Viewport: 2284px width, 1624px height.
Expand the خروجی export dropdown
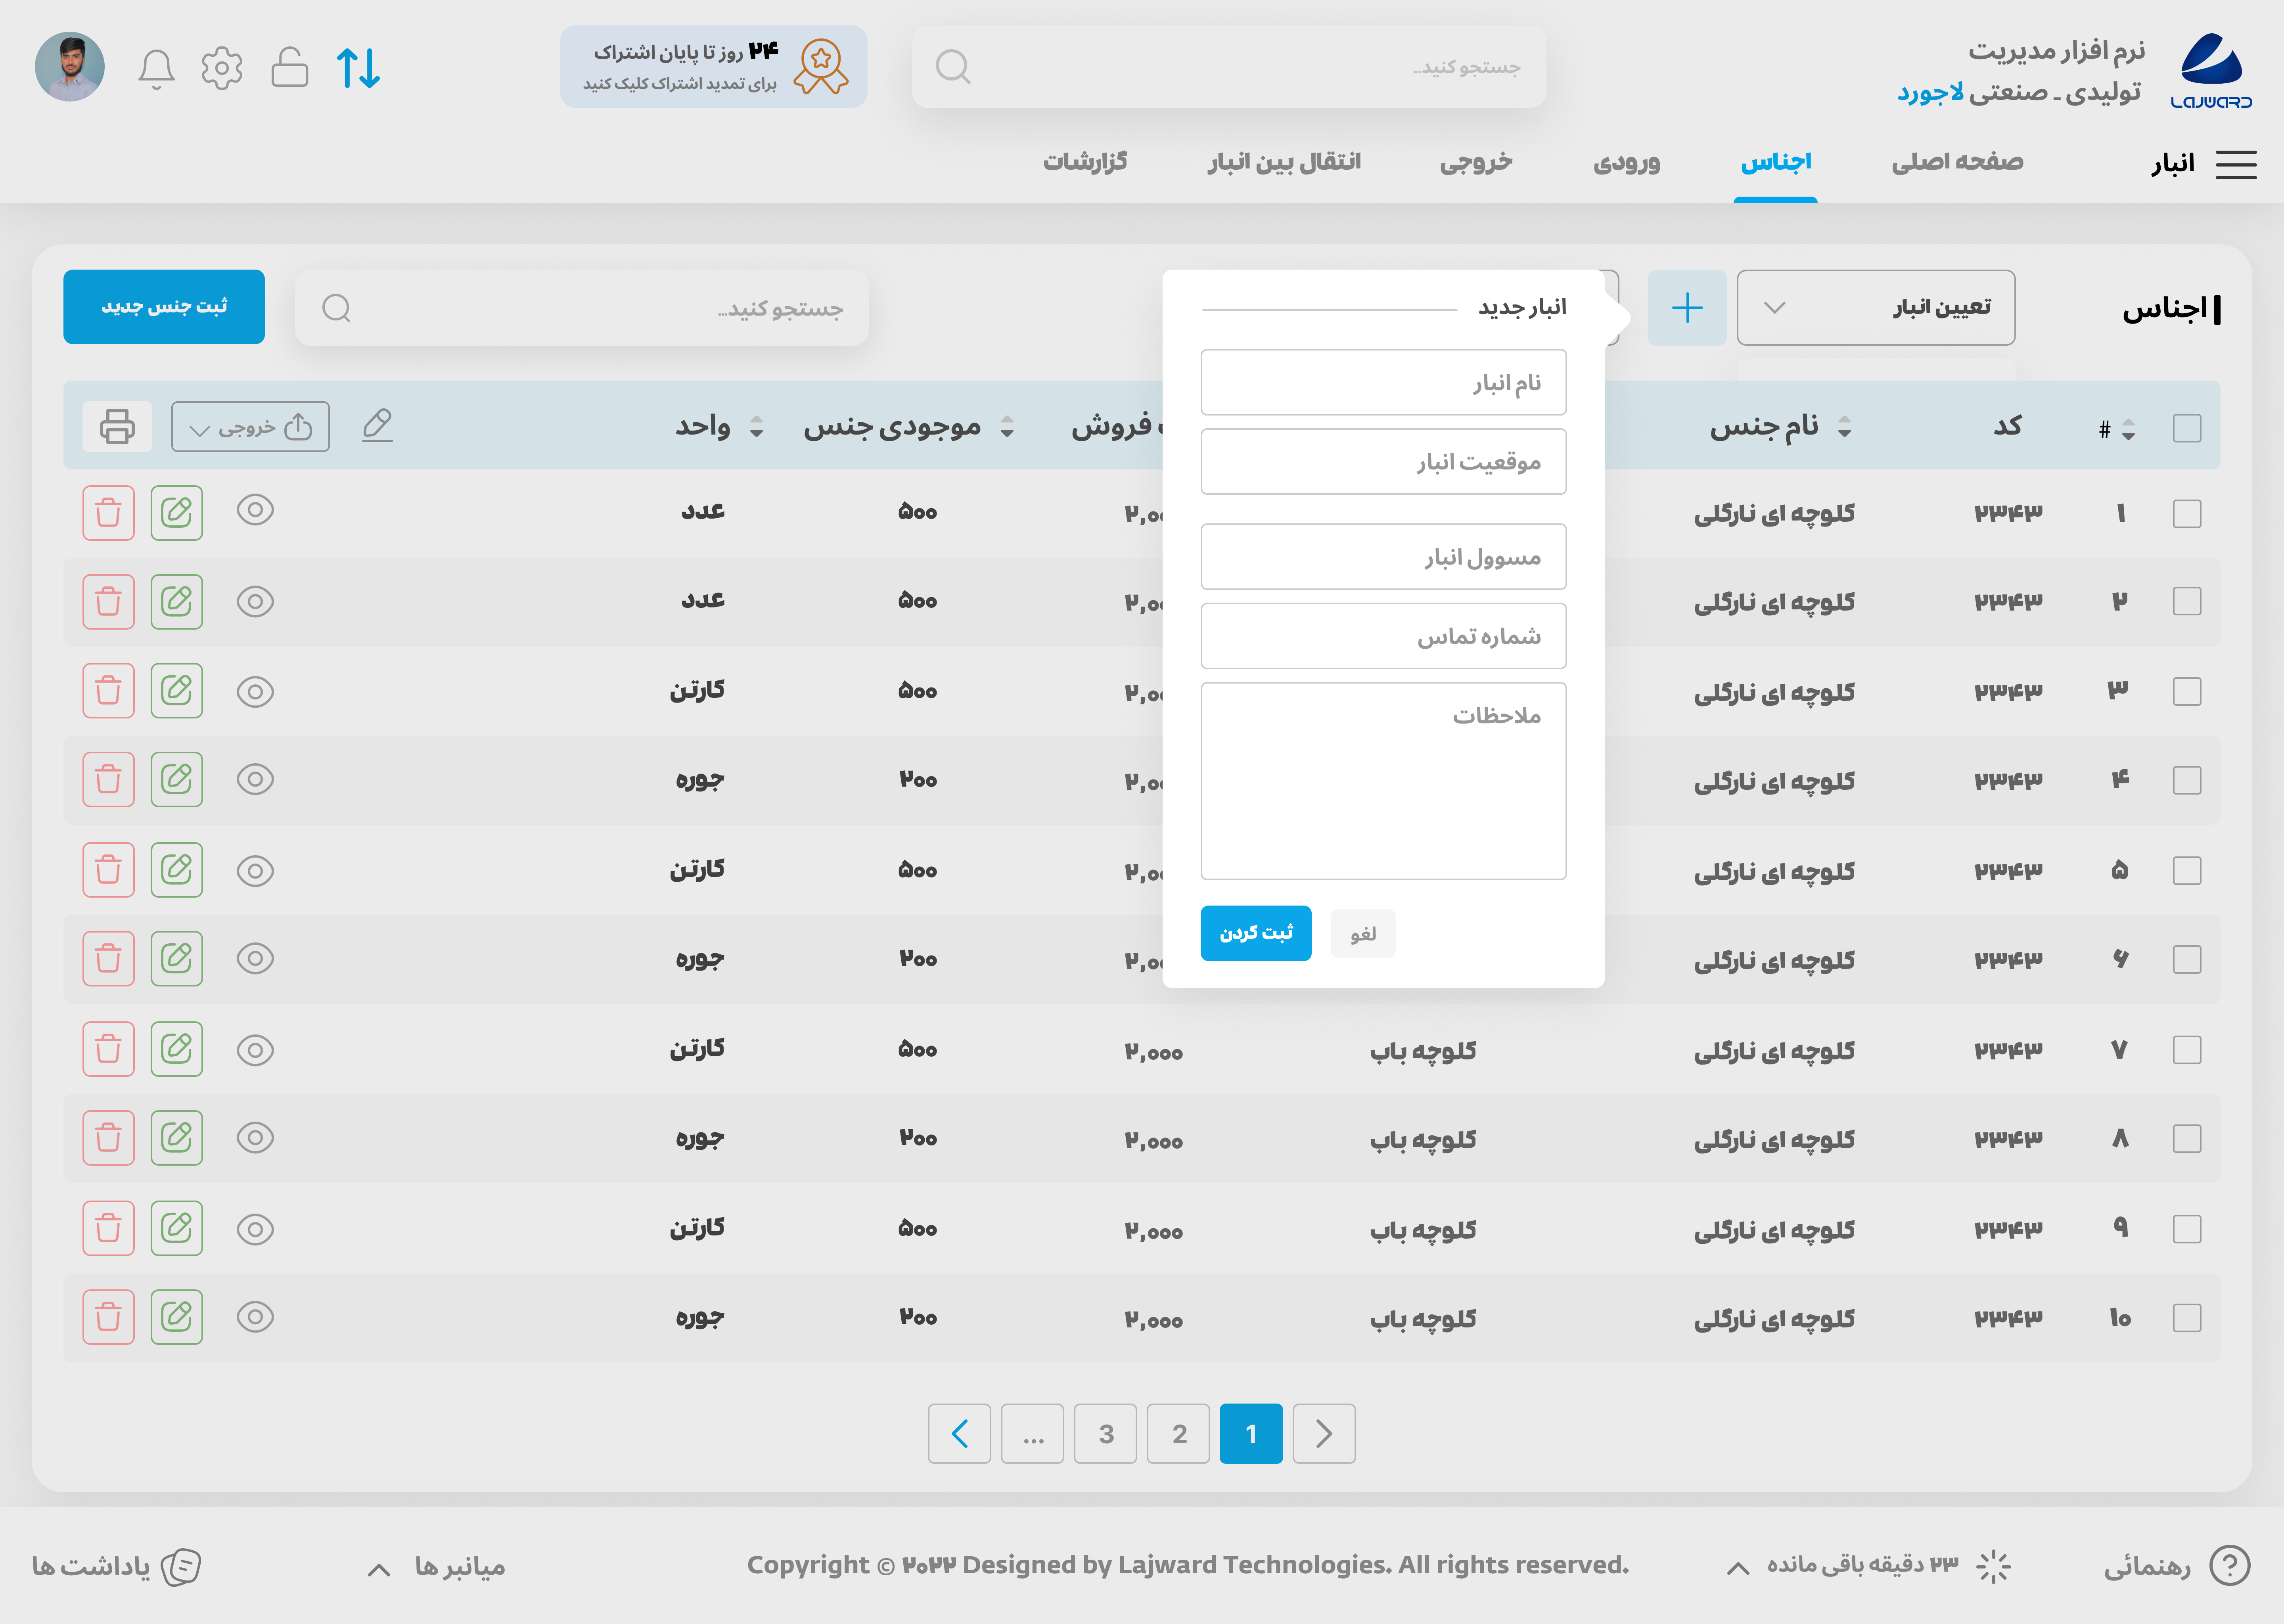point(250,426)
